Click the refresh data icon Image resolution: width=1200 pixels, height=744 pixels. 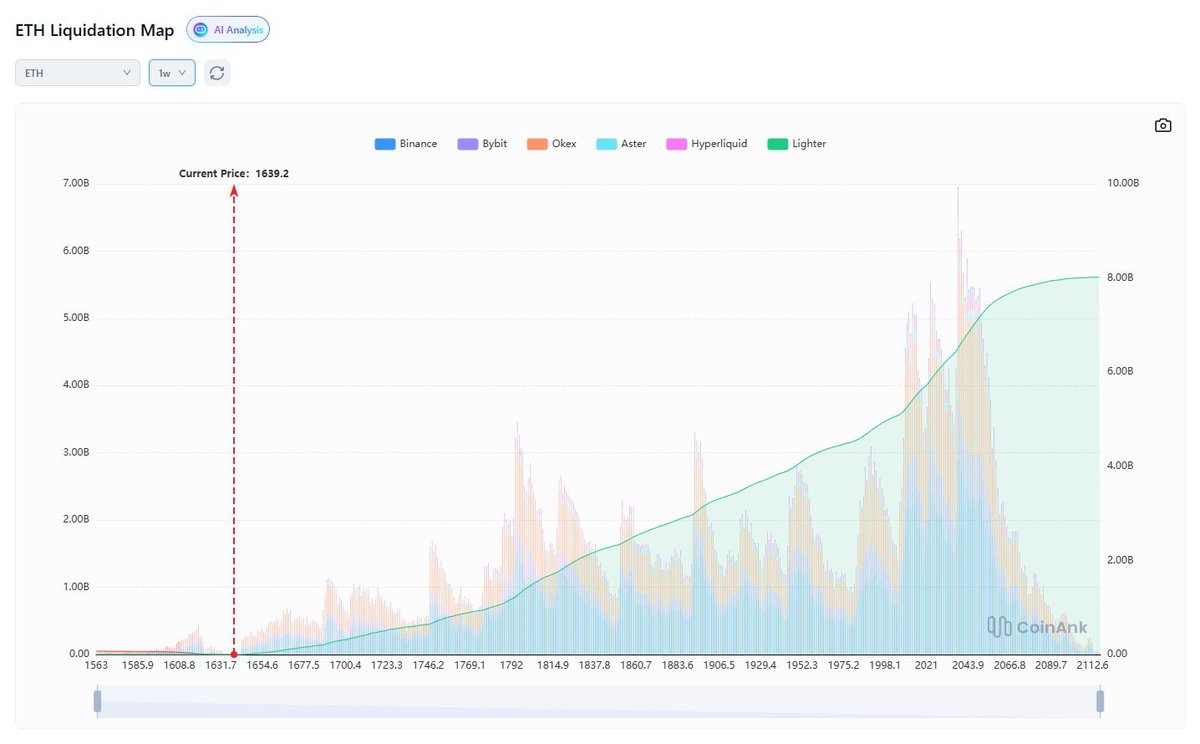click(x=217, y=73)
